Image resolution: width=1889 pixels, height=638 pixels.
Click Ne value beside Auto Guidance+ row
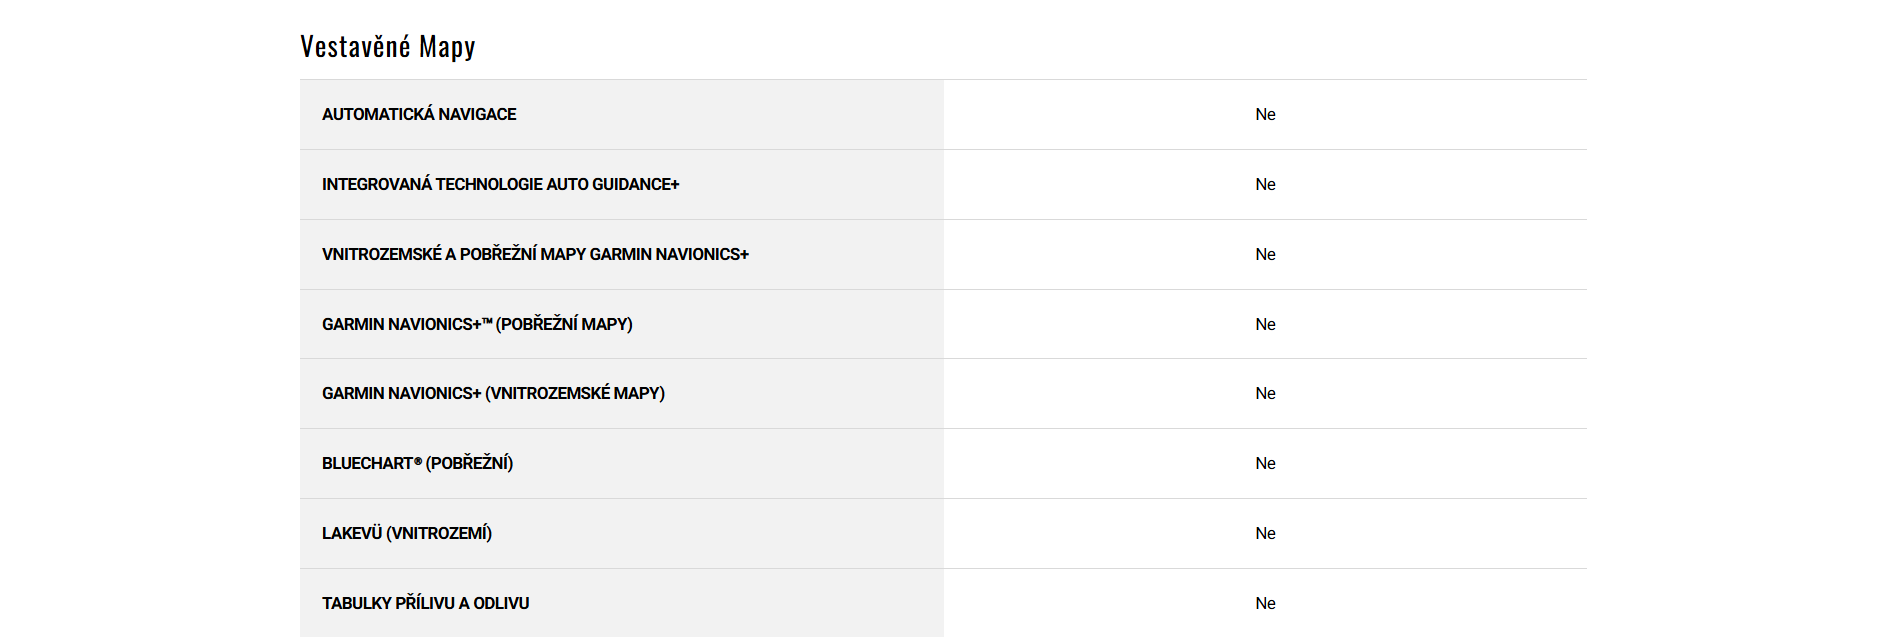coord(1265,185)
